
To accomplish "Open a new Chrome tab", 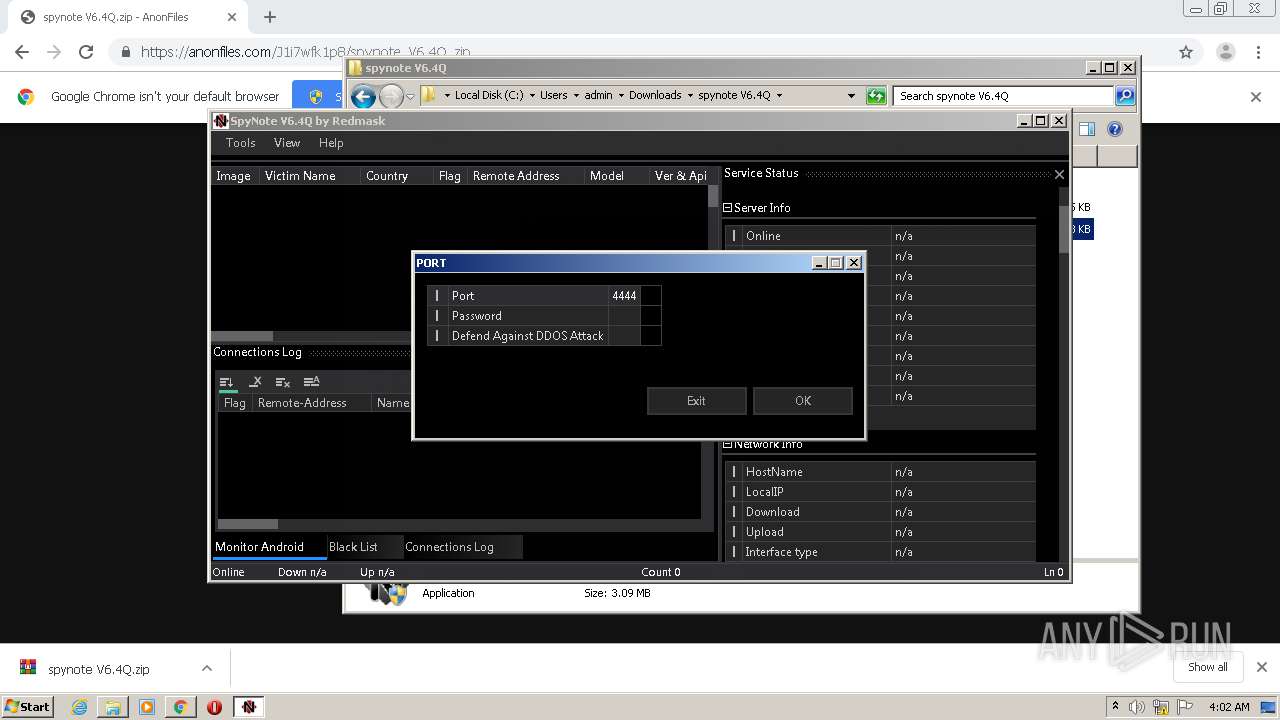I will (x=270, y=17).
